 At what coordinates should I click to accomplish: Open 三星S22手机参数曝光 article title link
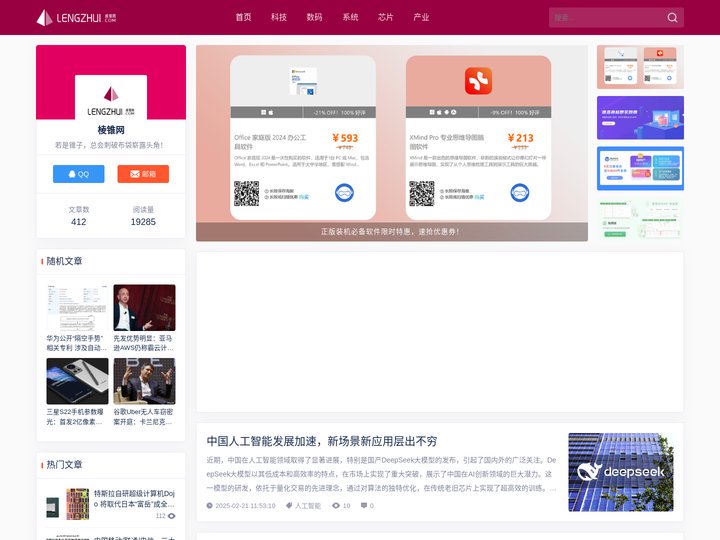coord(75,416)
